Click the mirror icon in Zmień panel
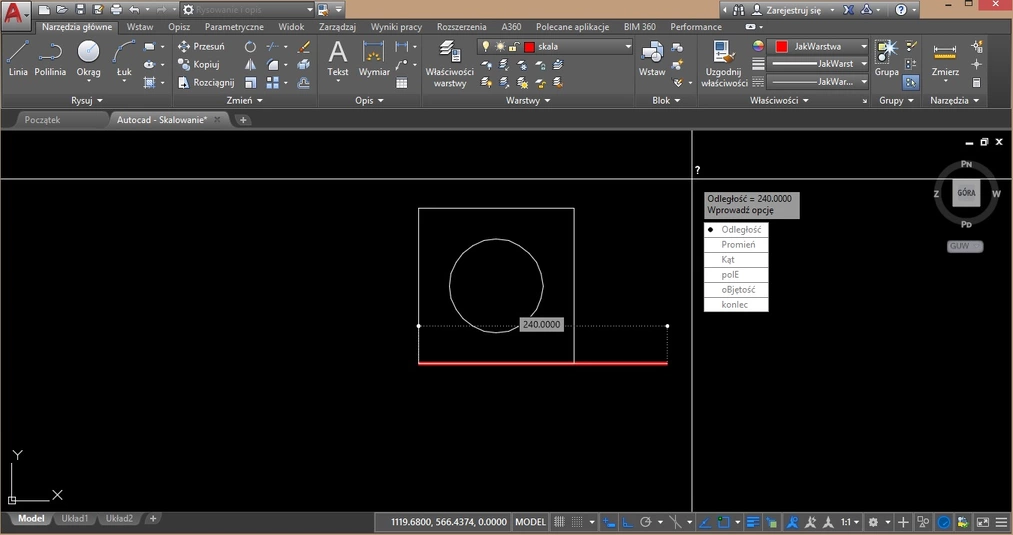The width and height of the screenshot is (1013, 535). coord(250,65)
